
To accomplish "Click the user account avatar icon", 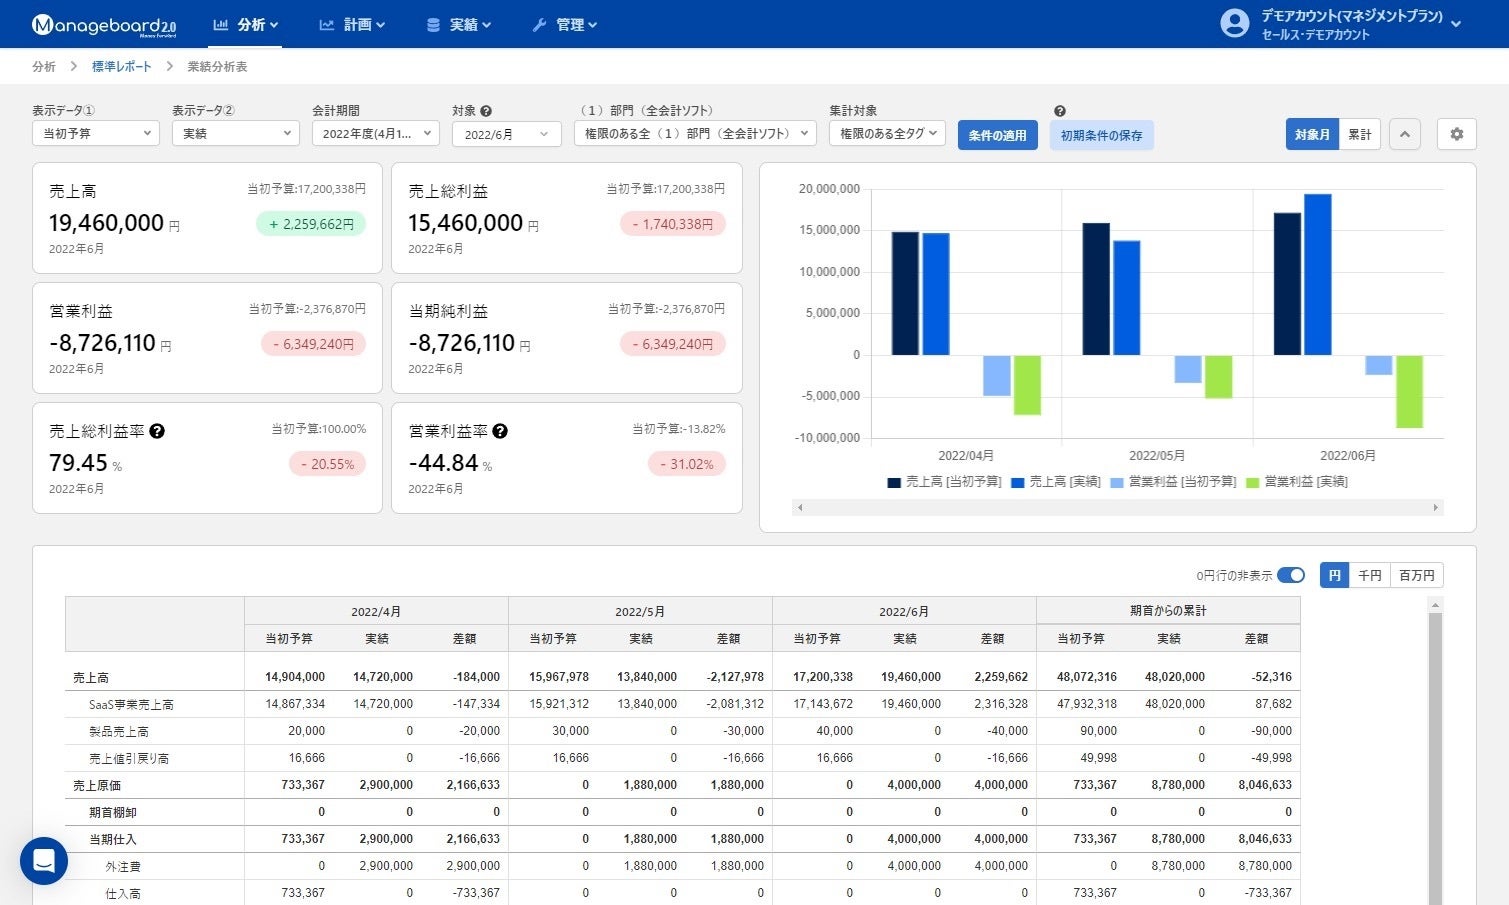I will coord(1234,24).
